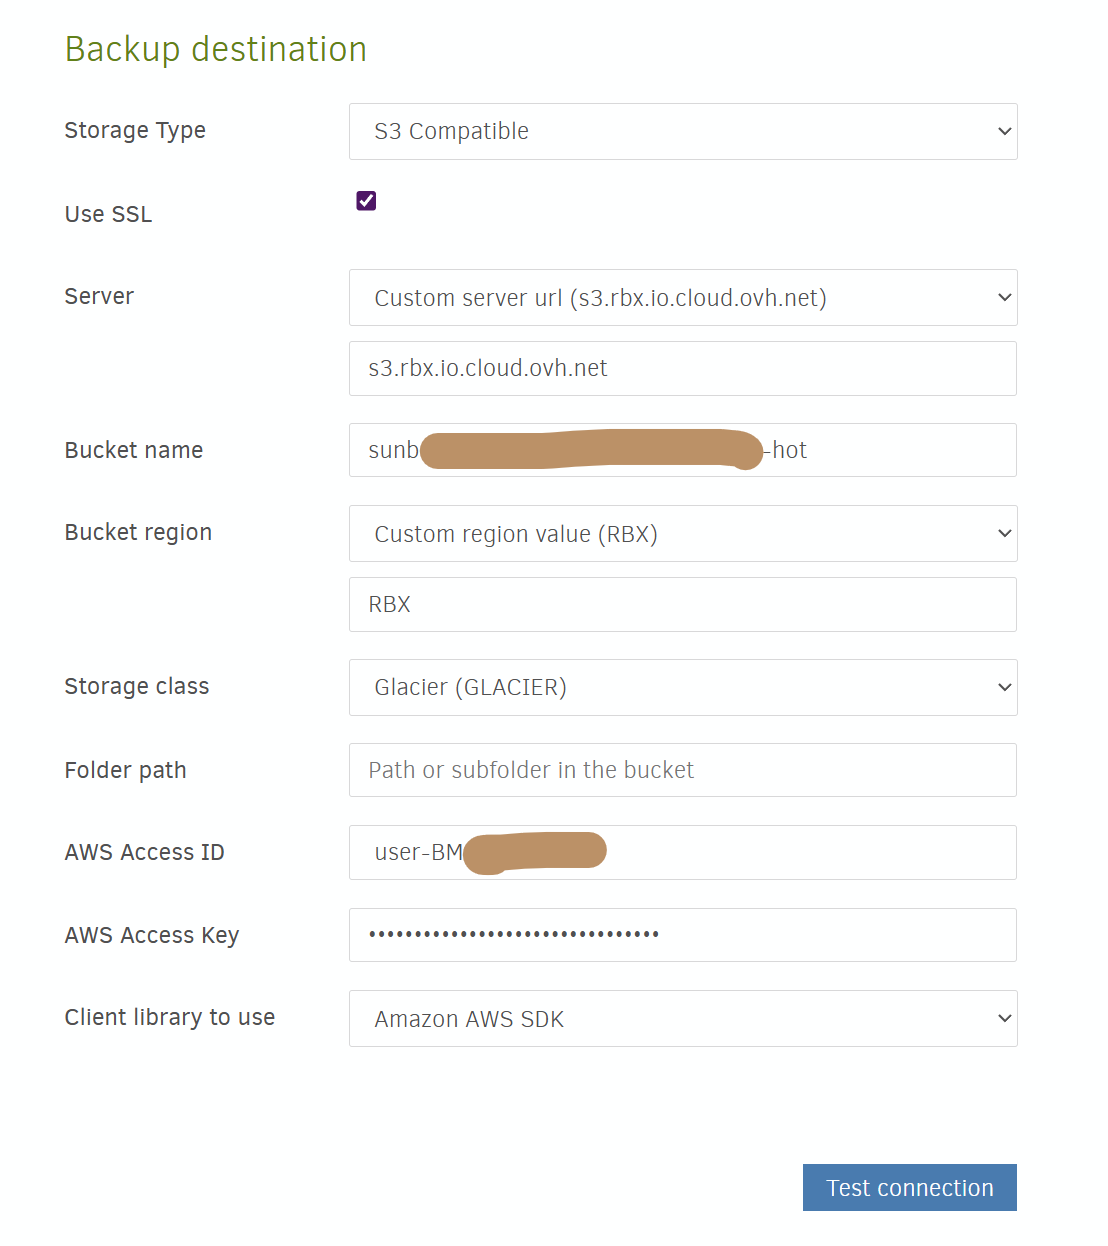Screen dimensions: 1108x1246
Task: Click the Storage class text label
Action: 137,687
